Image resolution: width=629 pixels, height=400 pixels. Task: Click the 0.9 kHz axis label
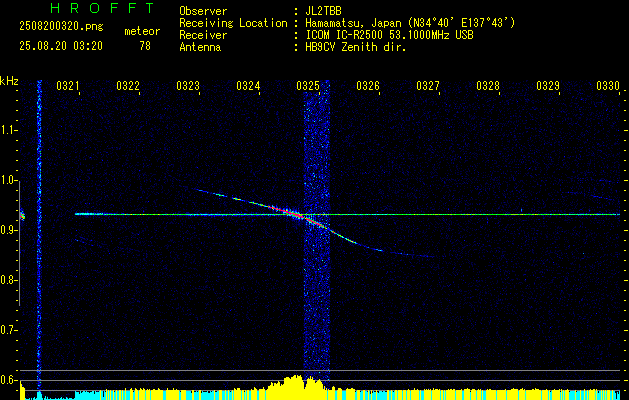[x=8, y=230]
